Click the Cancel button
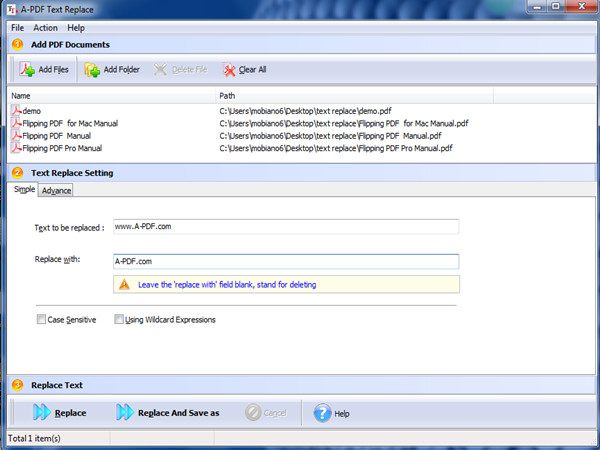Screen dimensions: 600x450 [265, 412]
